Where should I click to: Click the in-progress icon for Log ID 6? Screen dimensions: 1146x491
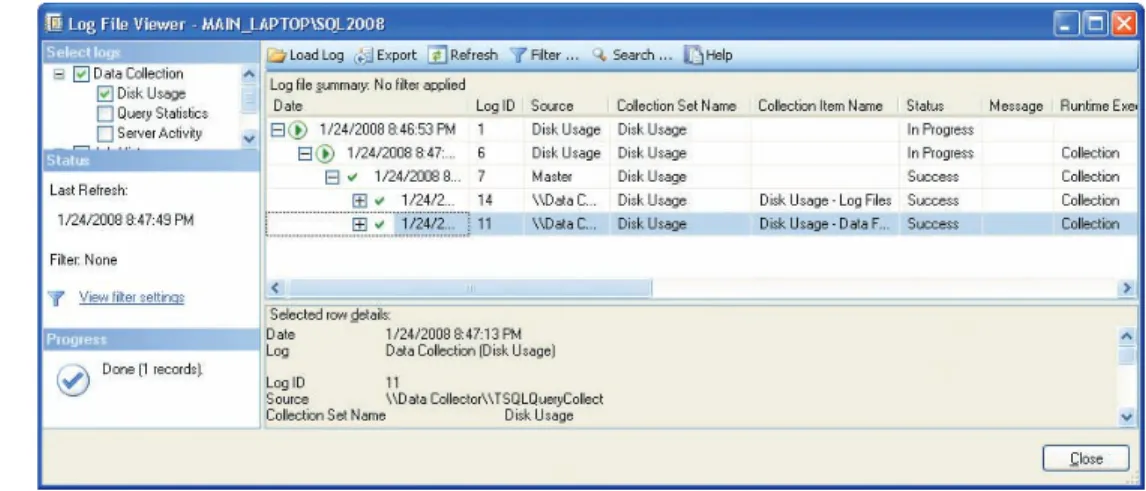tap(325, 153)
